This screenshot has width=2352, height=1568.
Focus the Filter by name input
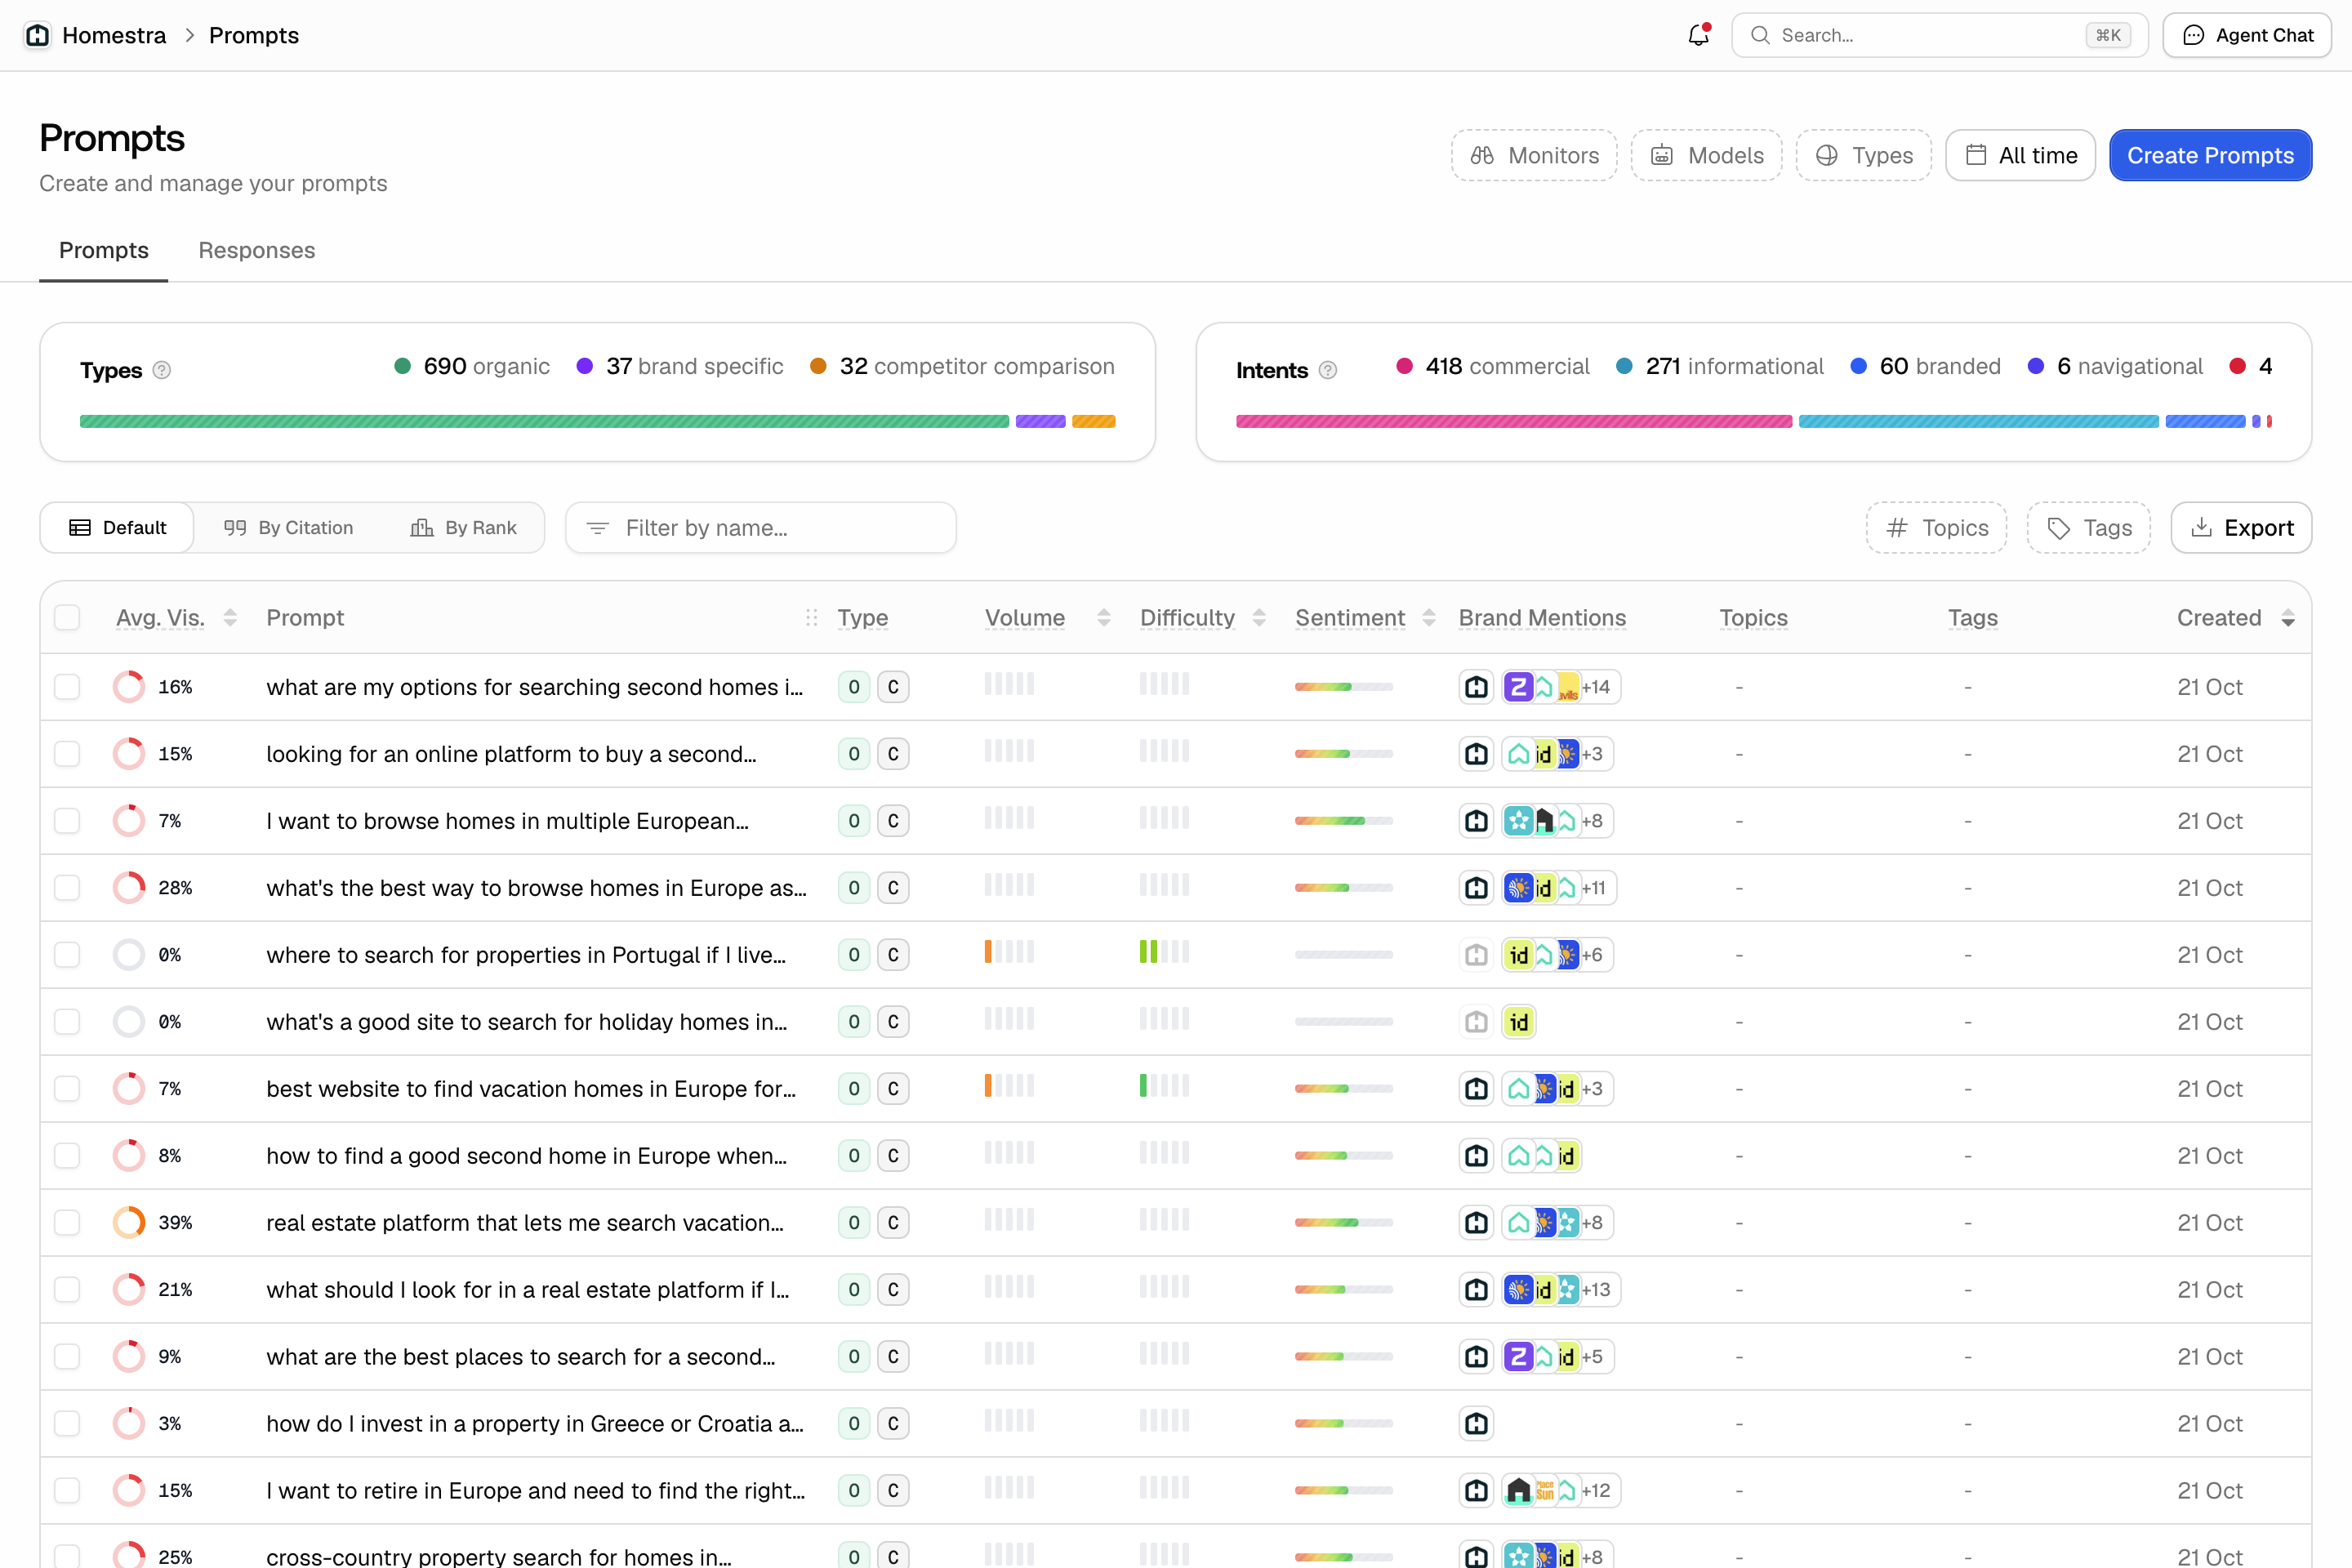click(x=761, y=528)
